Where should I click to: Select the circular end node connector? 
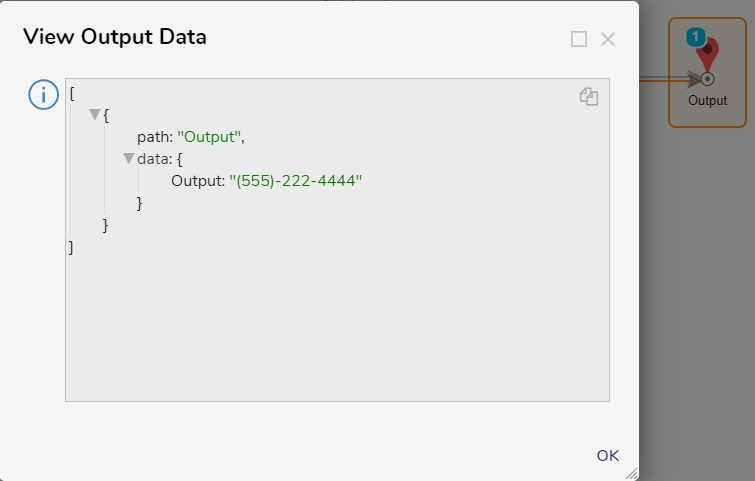tap(707, 79)
